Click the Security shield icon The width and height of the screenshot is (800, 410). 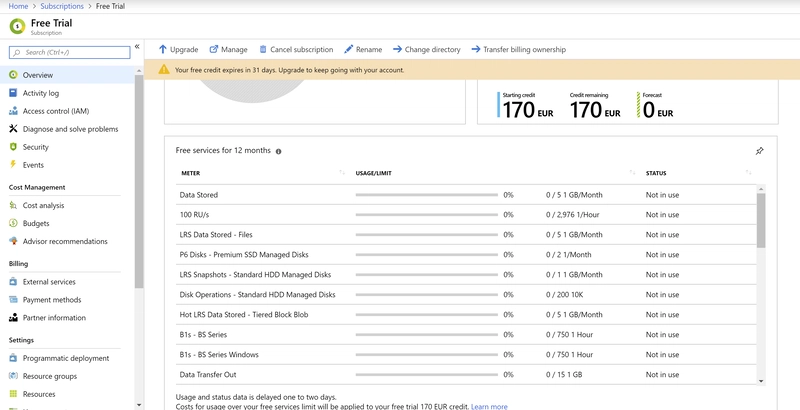(13, 147)
